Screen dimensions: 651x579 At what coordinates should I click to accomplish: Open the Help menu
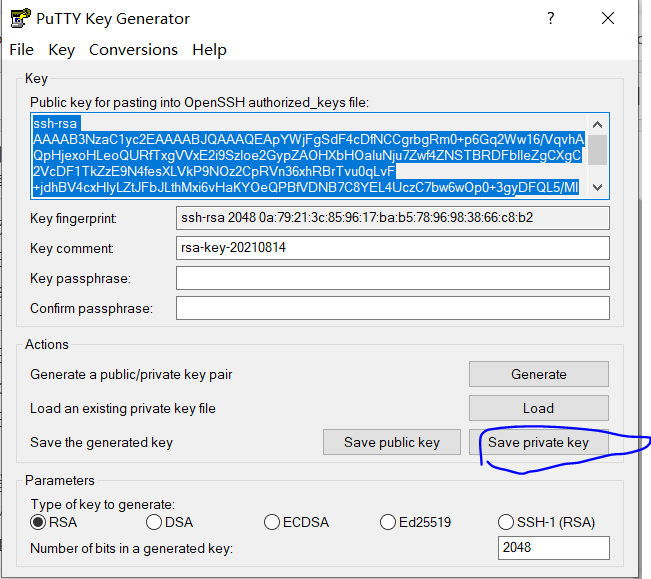coord(209,50)
